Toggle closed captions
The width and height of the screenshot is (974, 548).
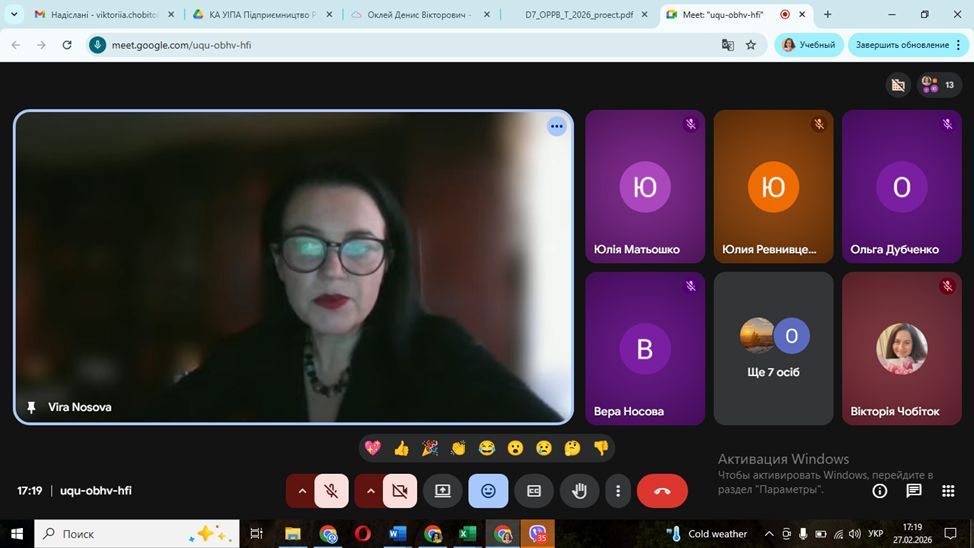[x=534, y=491]
